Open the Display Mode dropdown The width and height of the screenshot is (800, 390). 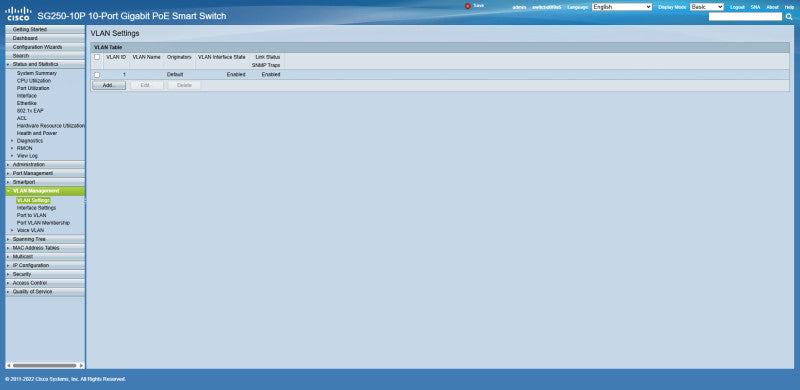707,7
